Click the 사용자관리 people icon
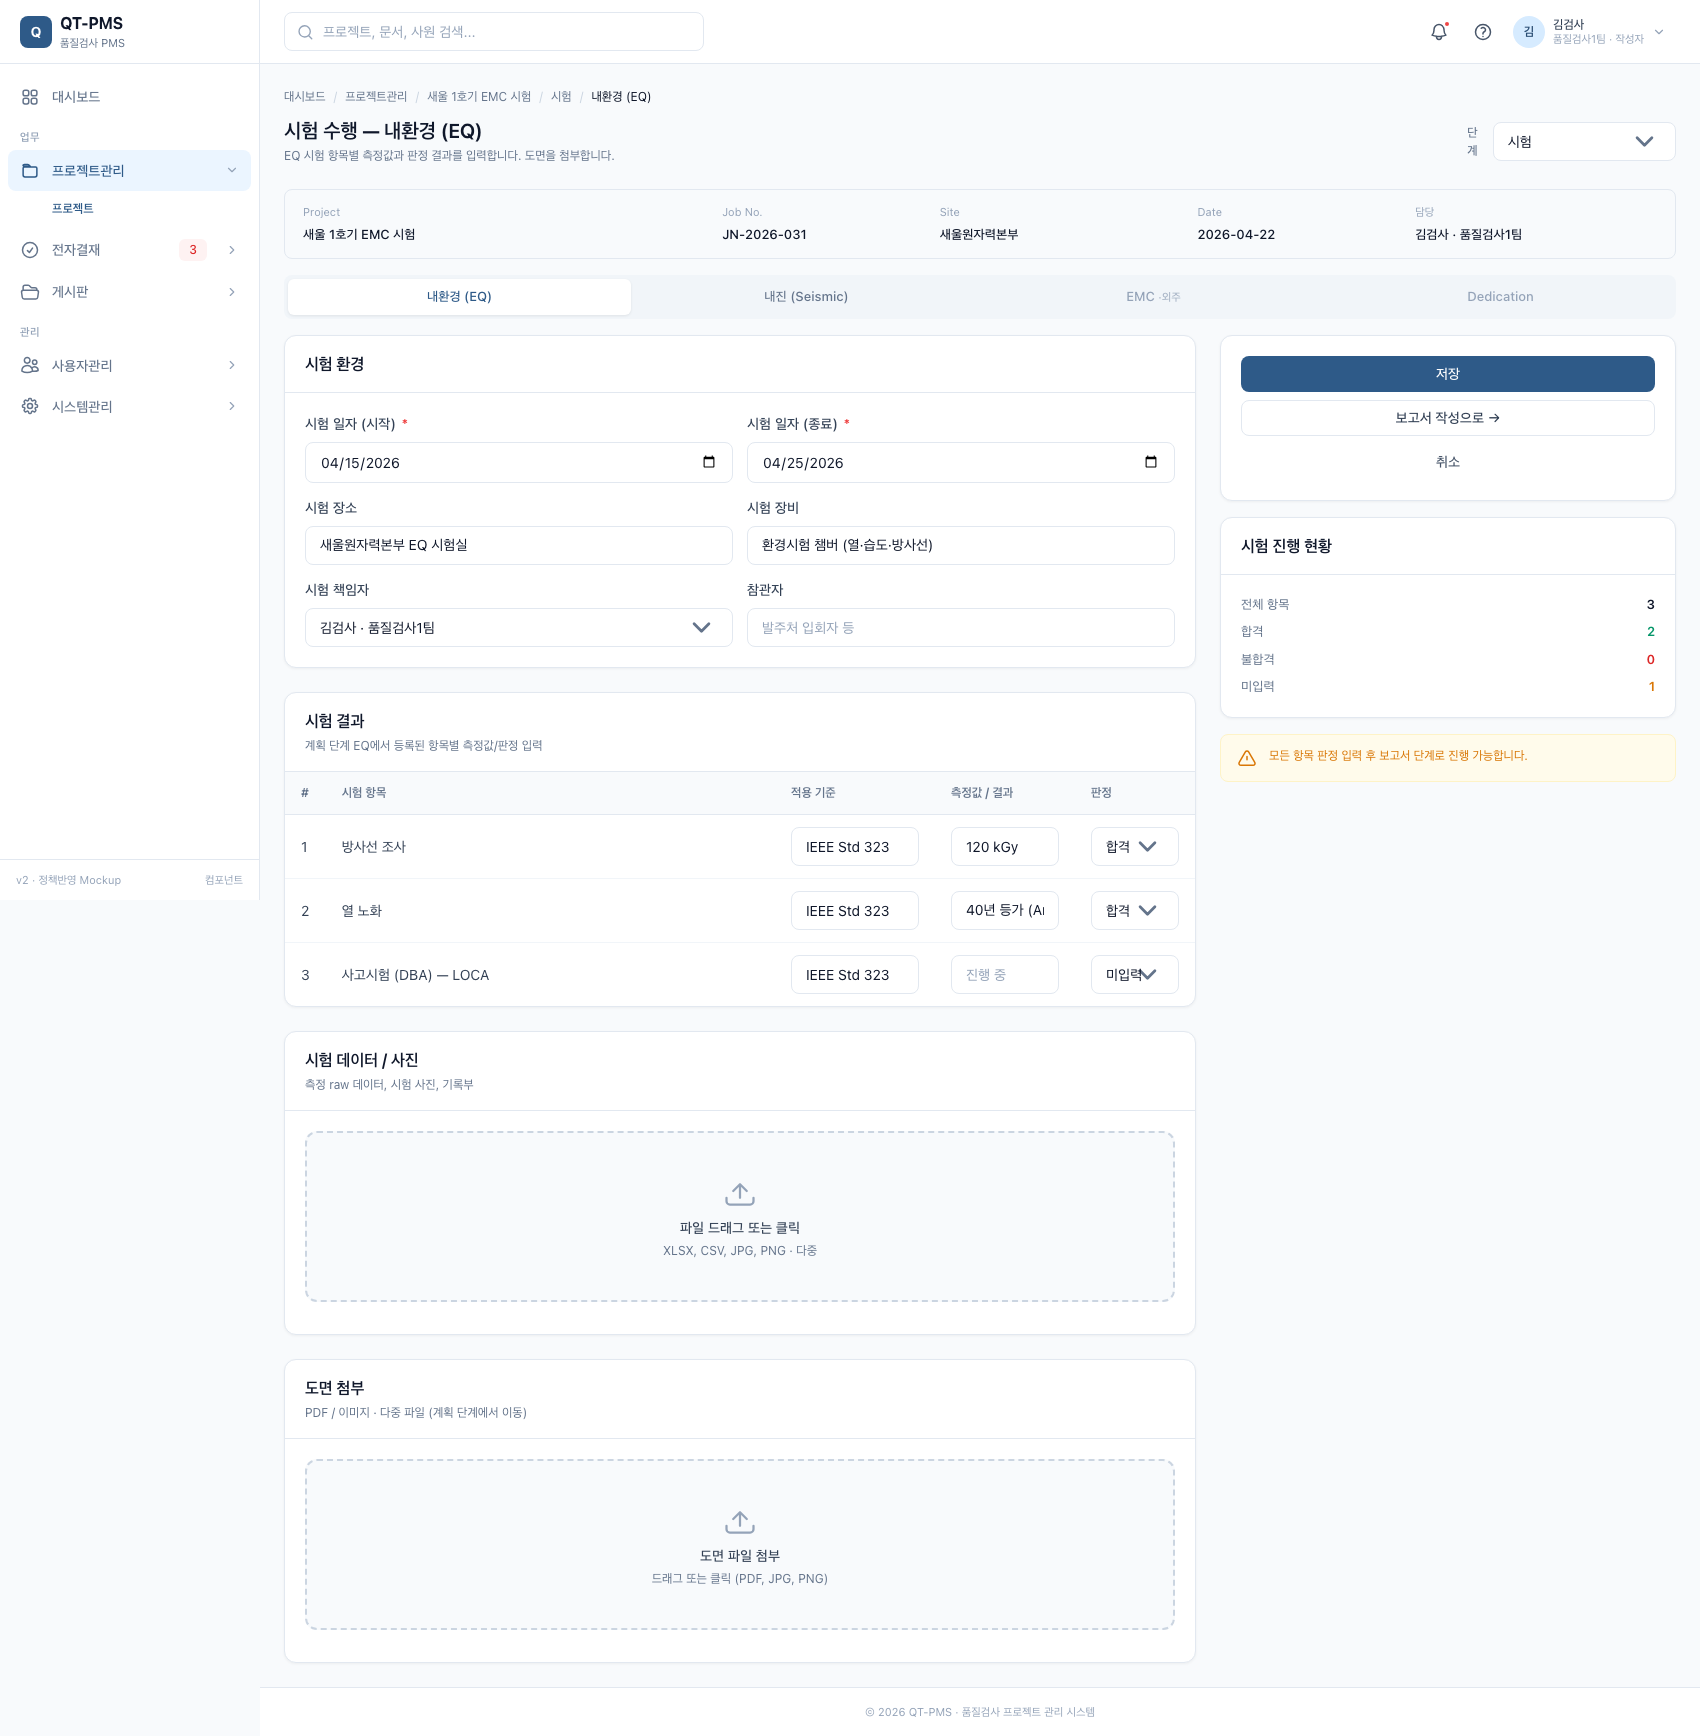 pyautogui.click(x=30, y=366)
